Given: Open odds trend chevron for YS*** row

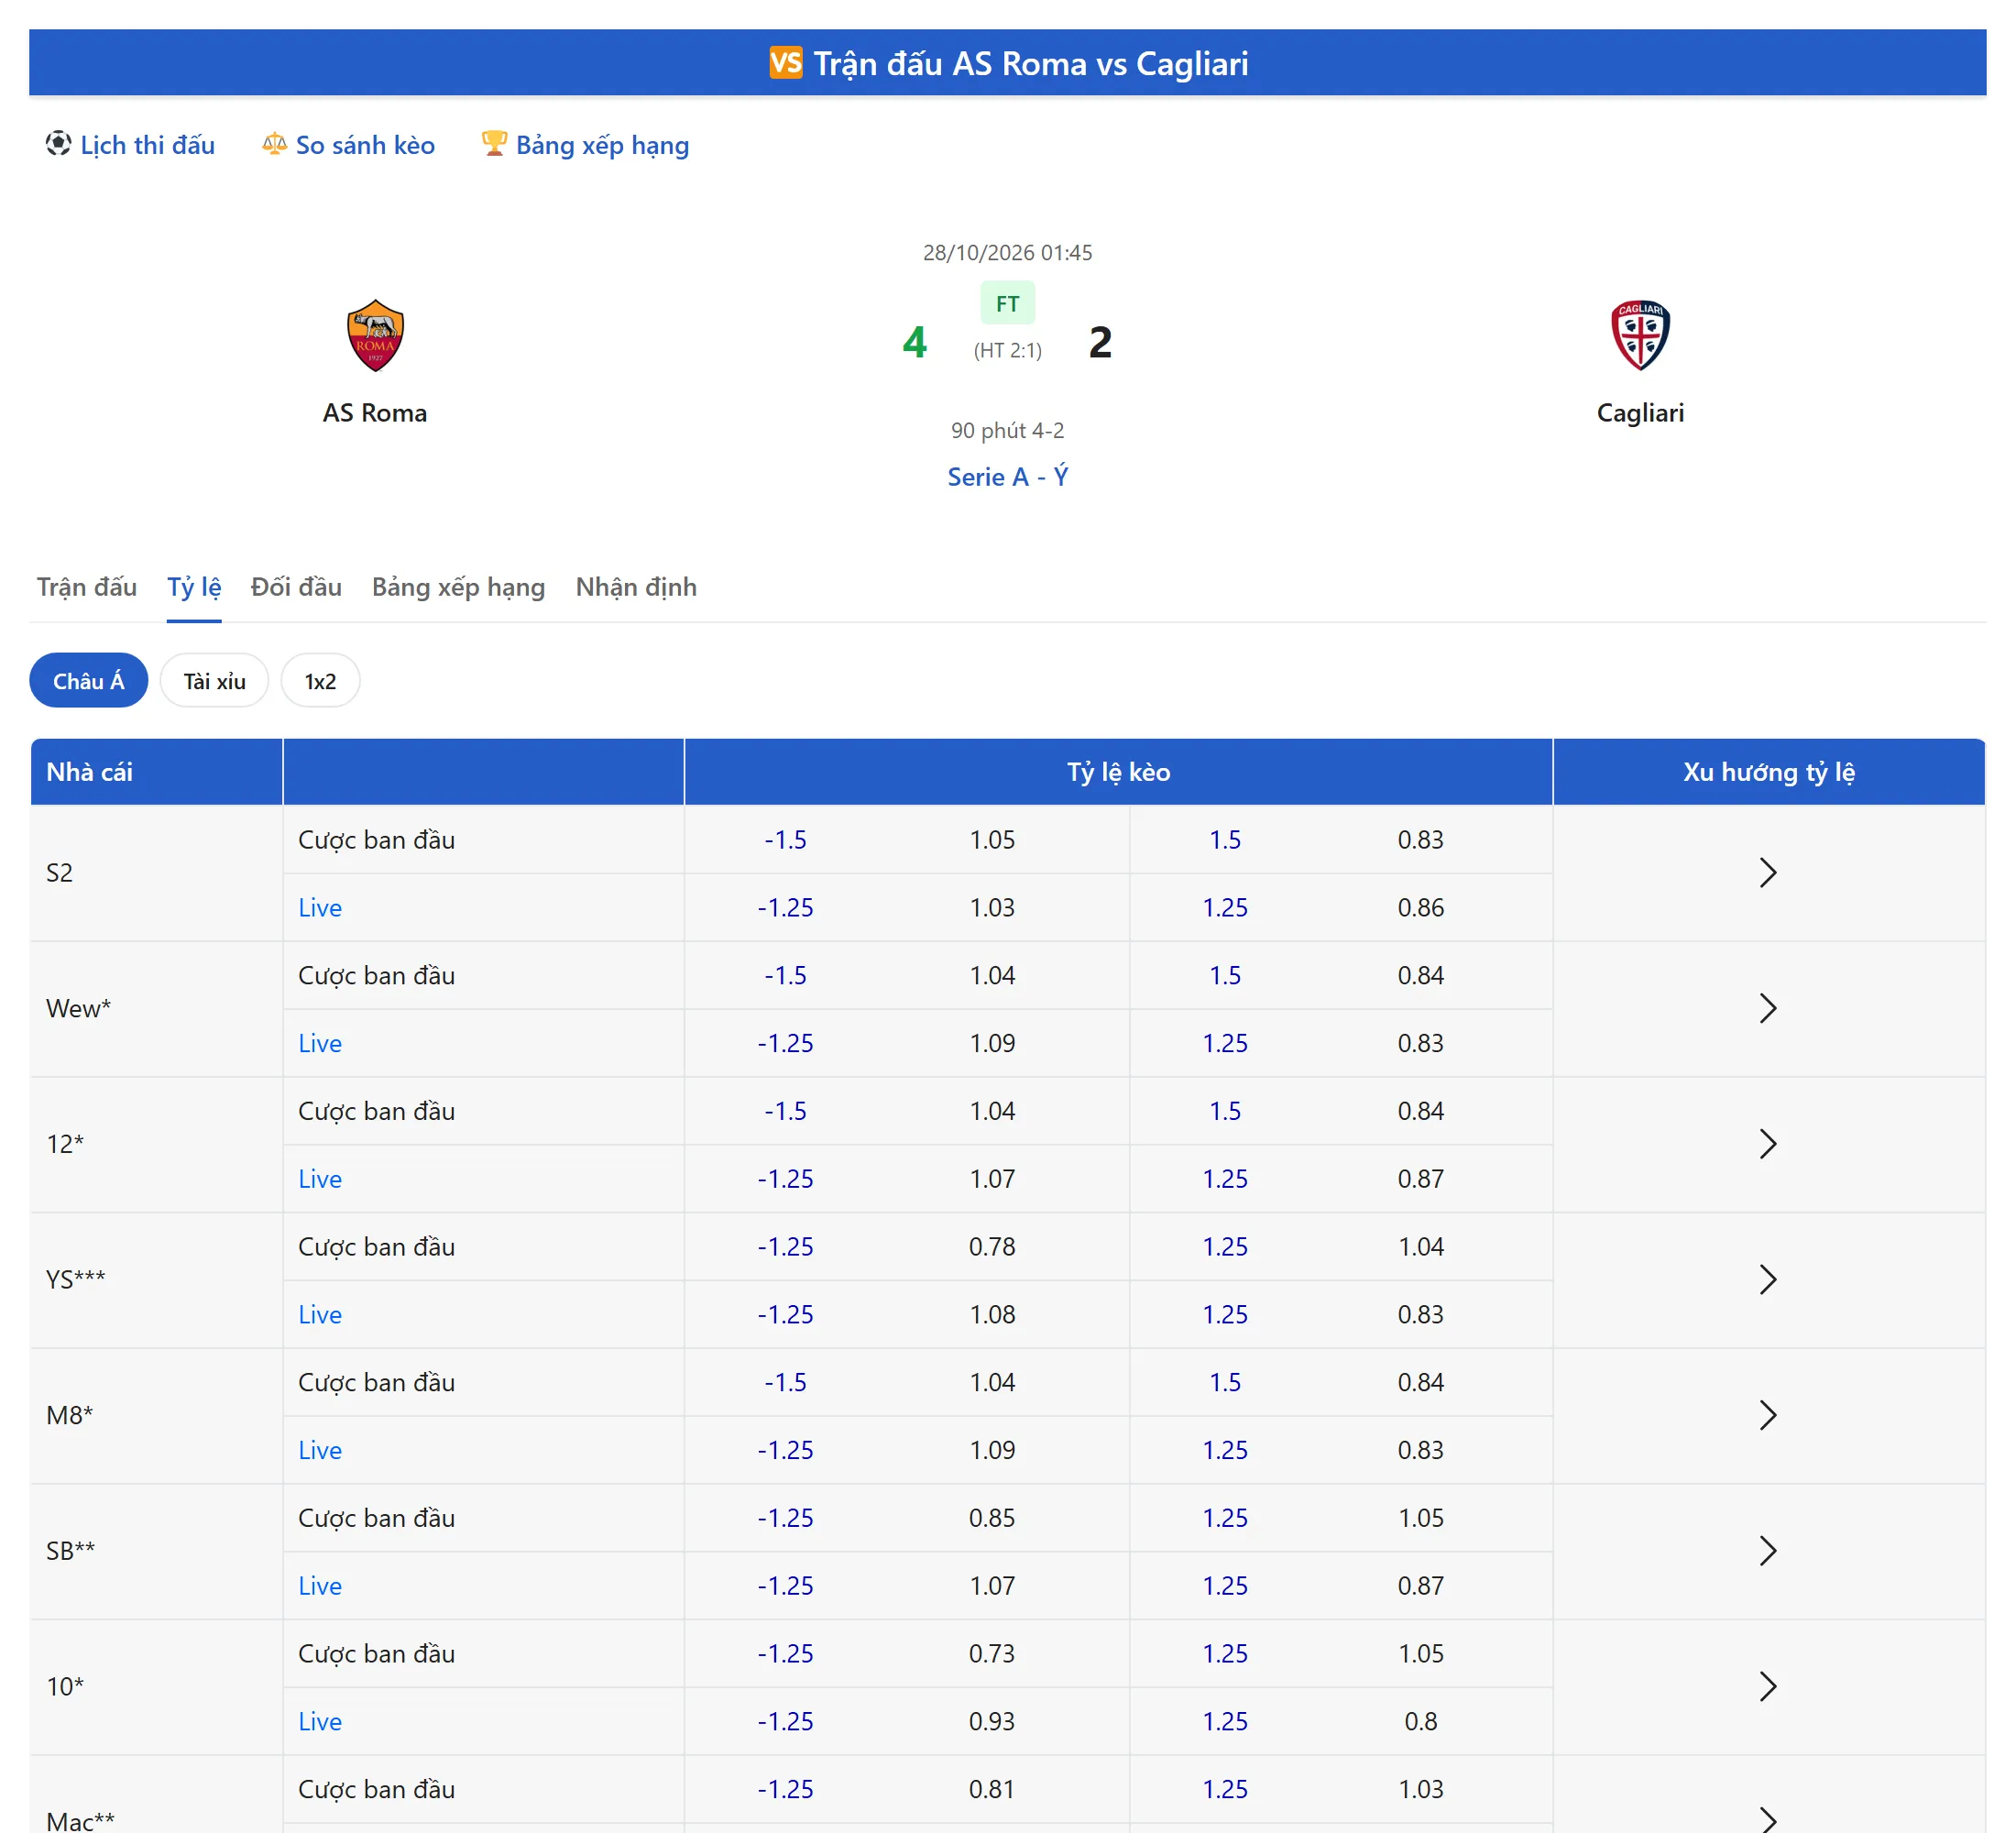Looking at the screenshot, I should pos(1767,1280).
